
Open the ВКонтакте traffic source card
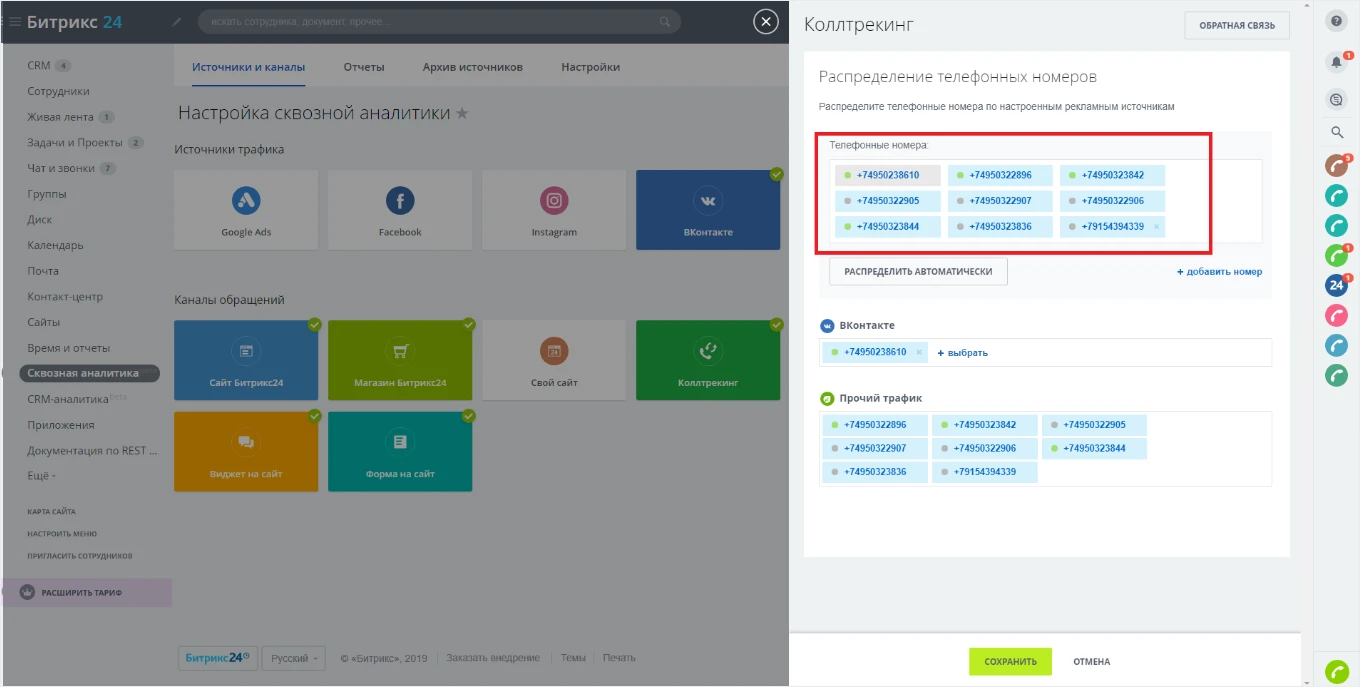(x=708, y=210)
